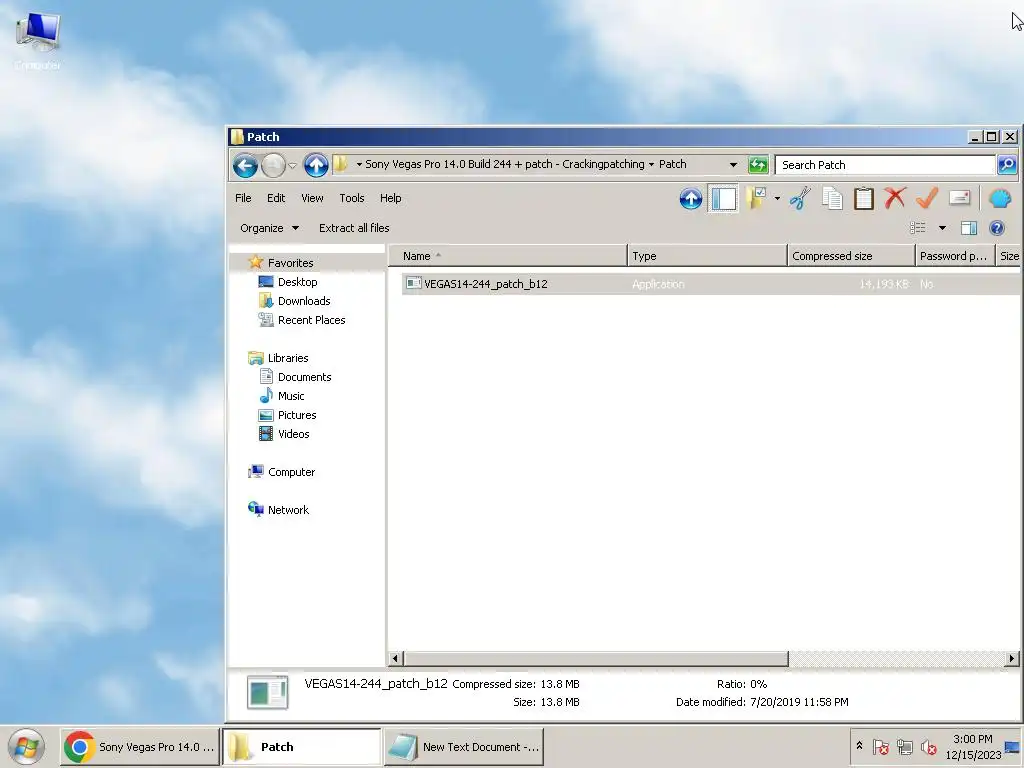Open Desktop in Favorites
Viewport: 1024px width, 768px height.
(x=297, y=282)
